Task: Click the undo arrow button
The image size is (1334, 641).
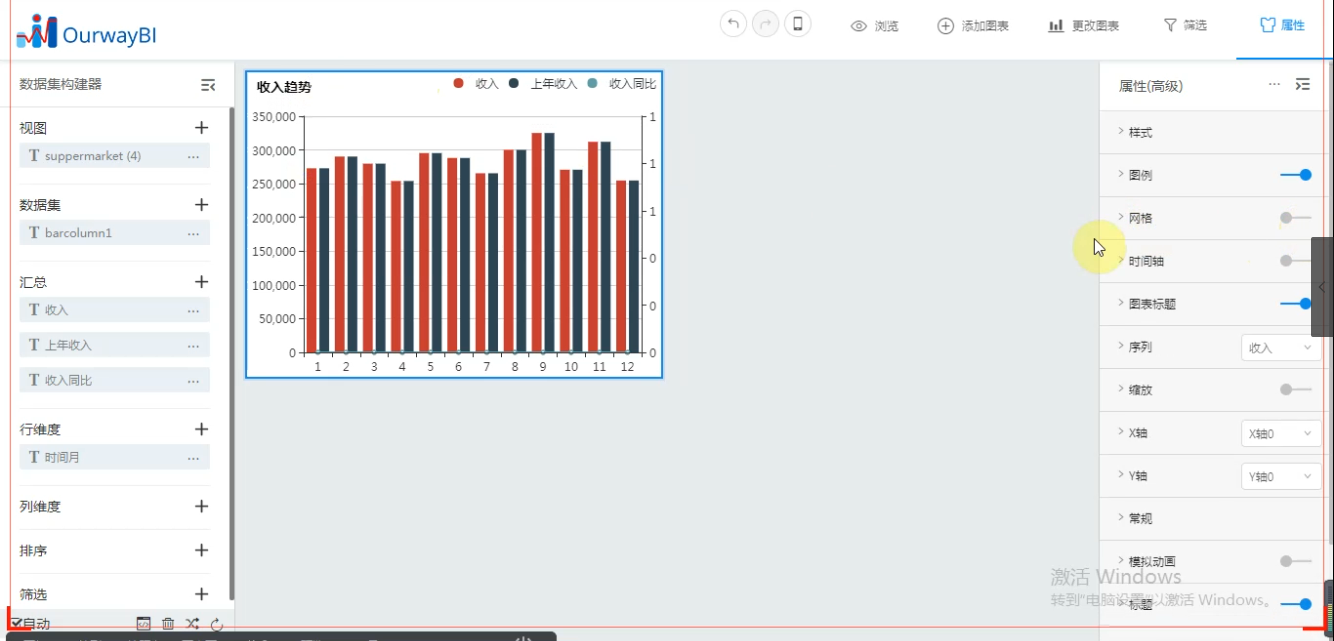Action: 734,25
